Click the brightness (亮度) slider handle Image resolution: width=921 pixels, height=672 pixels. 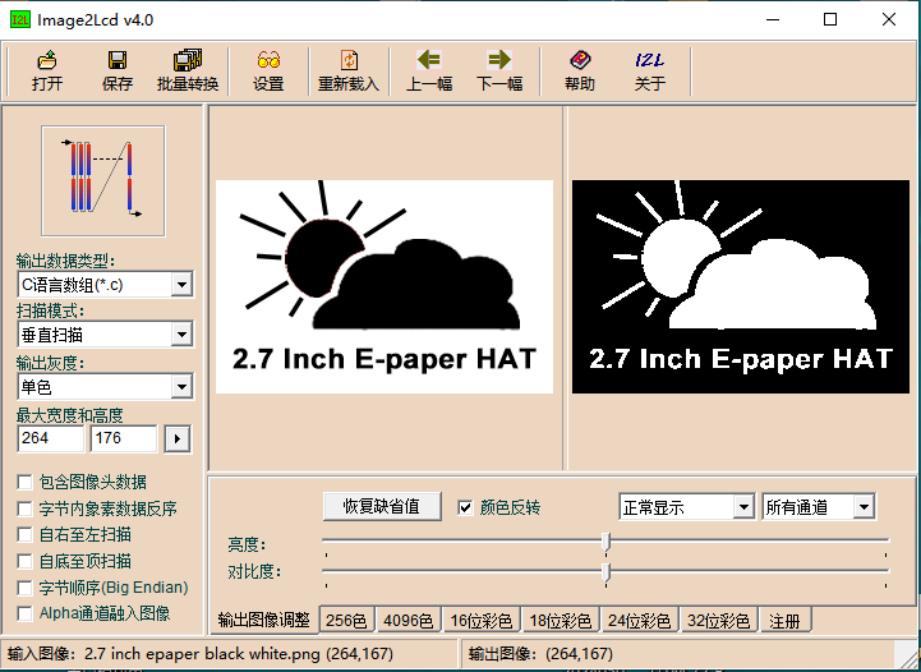pyautogui.click(x=606, y=542)
